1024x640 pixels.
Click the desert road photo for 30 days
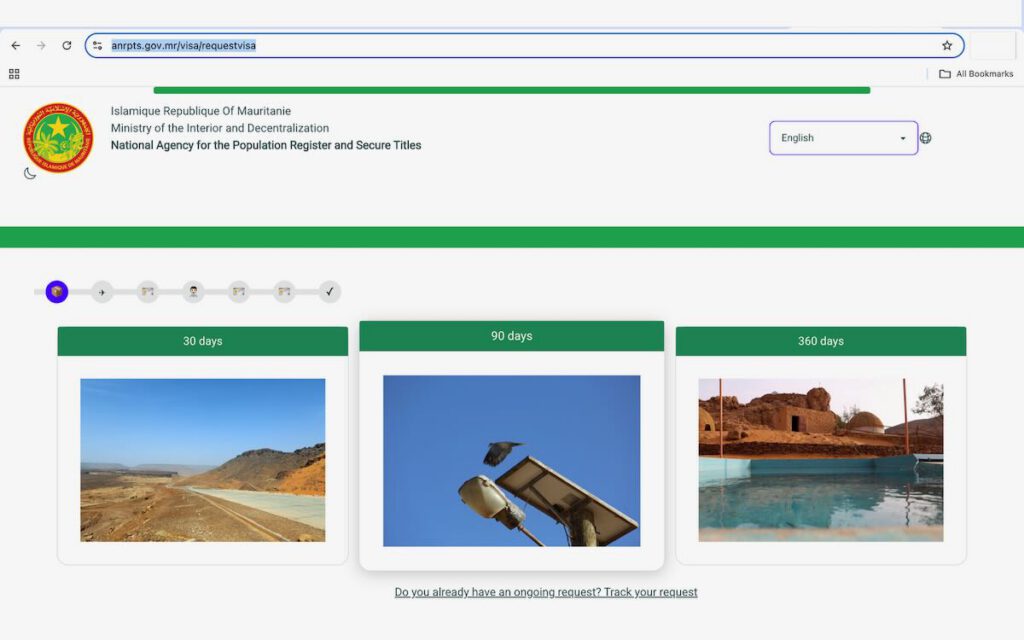(202, 460)
